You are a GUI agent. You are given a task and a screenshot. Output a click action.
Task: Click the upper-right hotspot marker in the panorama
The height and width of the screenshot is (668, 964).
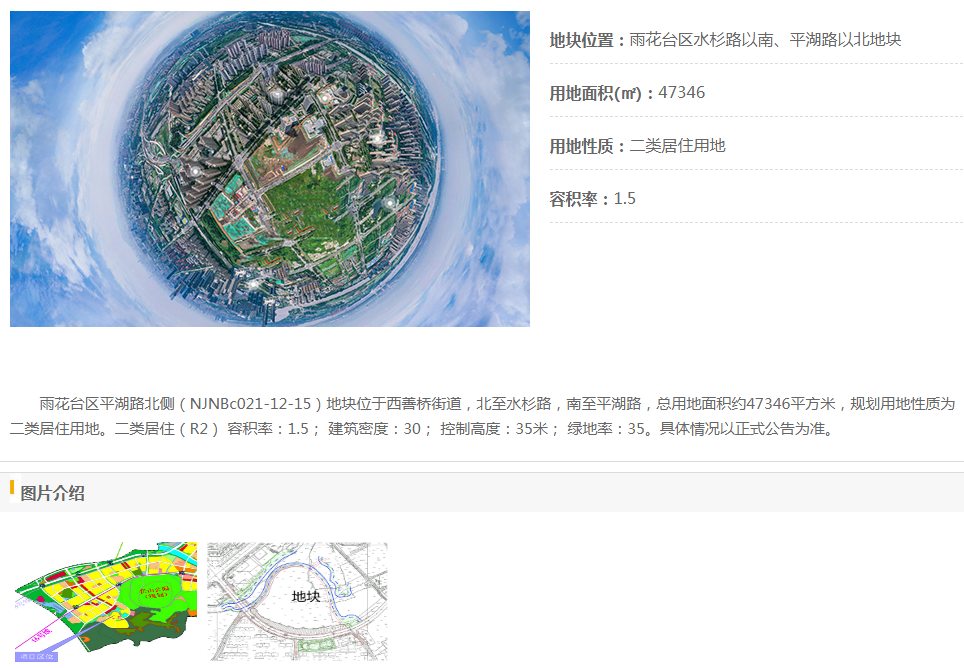click(376, 137)
